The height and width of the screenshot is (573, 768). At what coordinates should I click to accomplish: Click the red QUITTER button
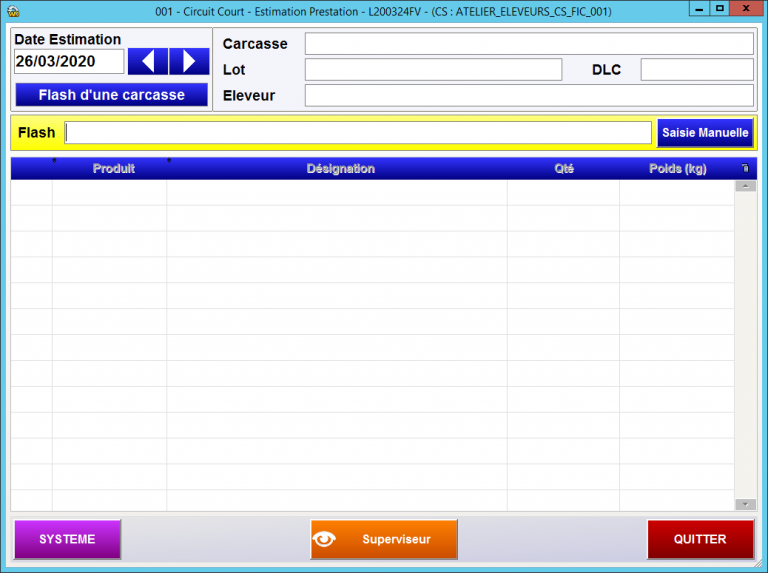[700, 539]
